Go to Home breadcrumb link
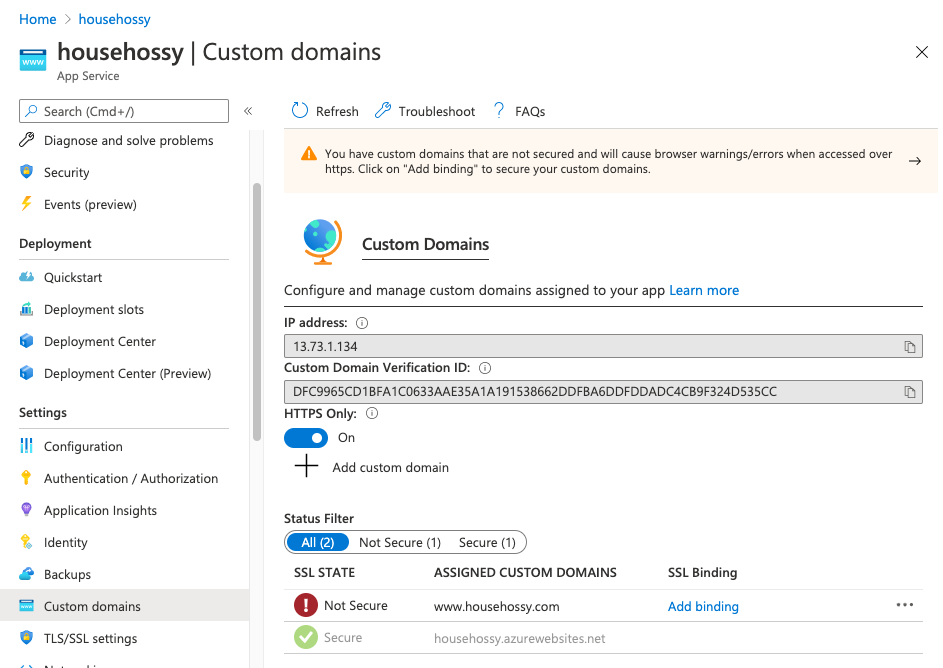The width and height of the screenshot is (943, 668). click(37, 19)
